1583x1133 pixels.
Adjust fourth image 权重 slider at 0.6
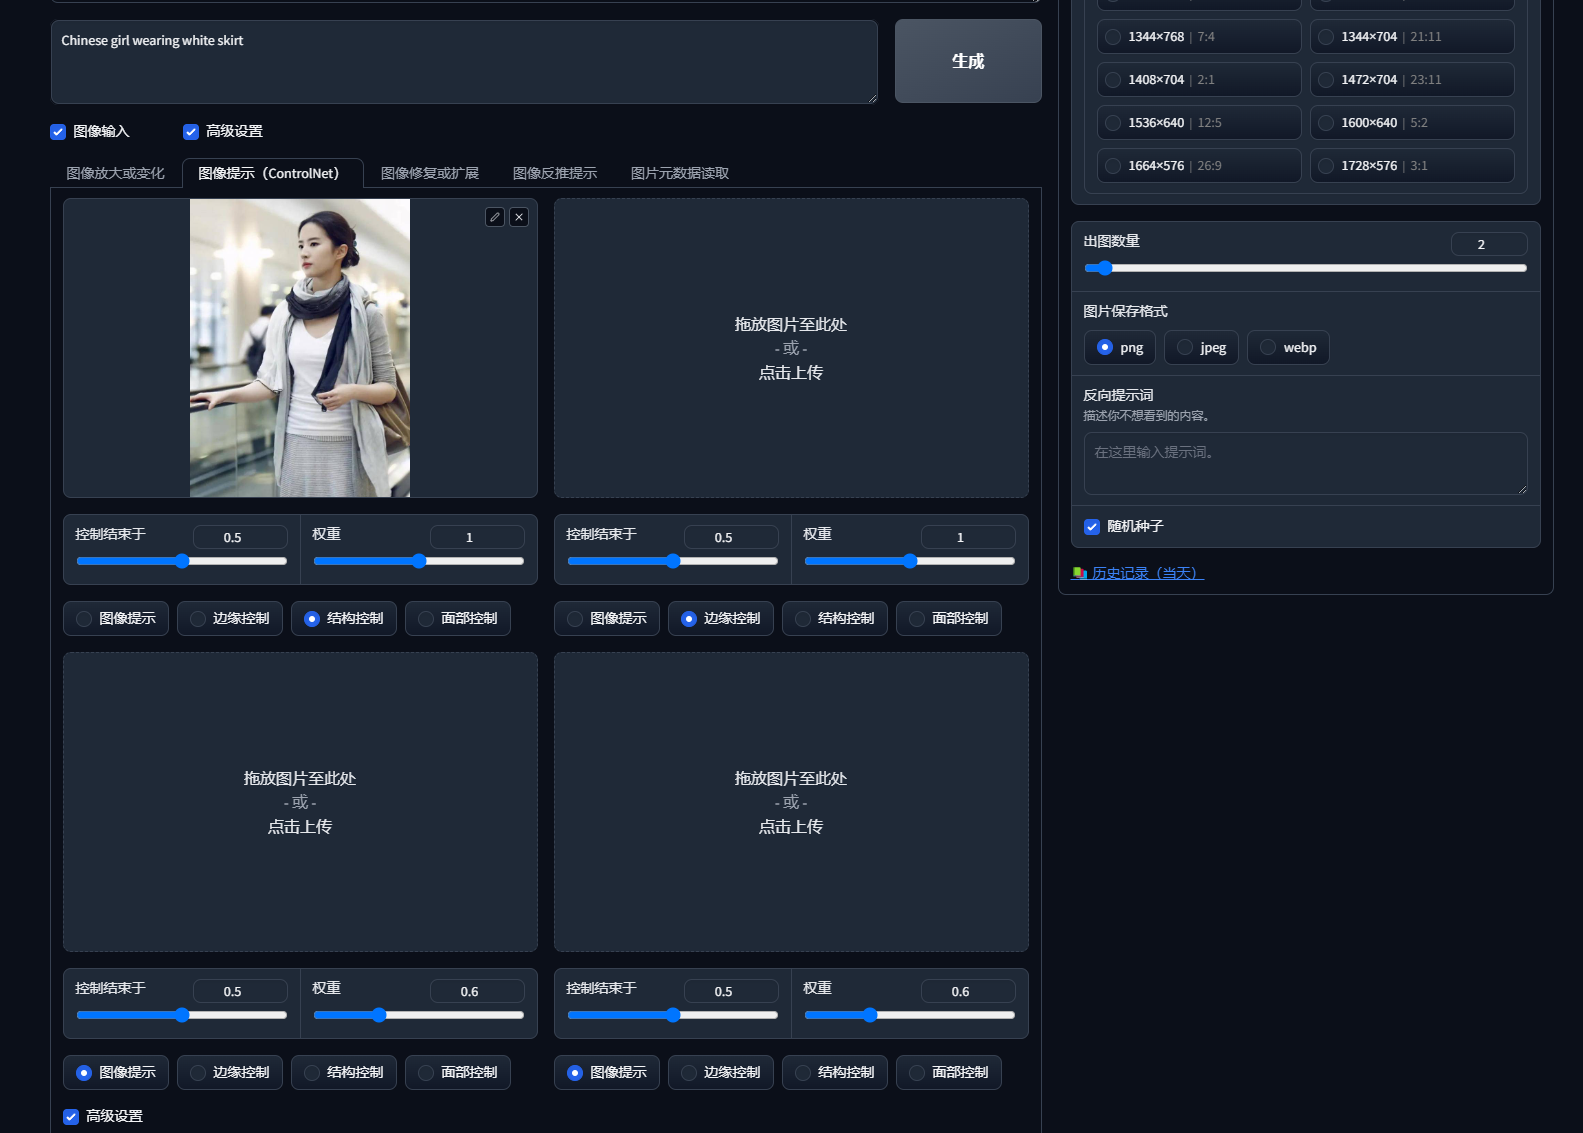click(910, 1015)
